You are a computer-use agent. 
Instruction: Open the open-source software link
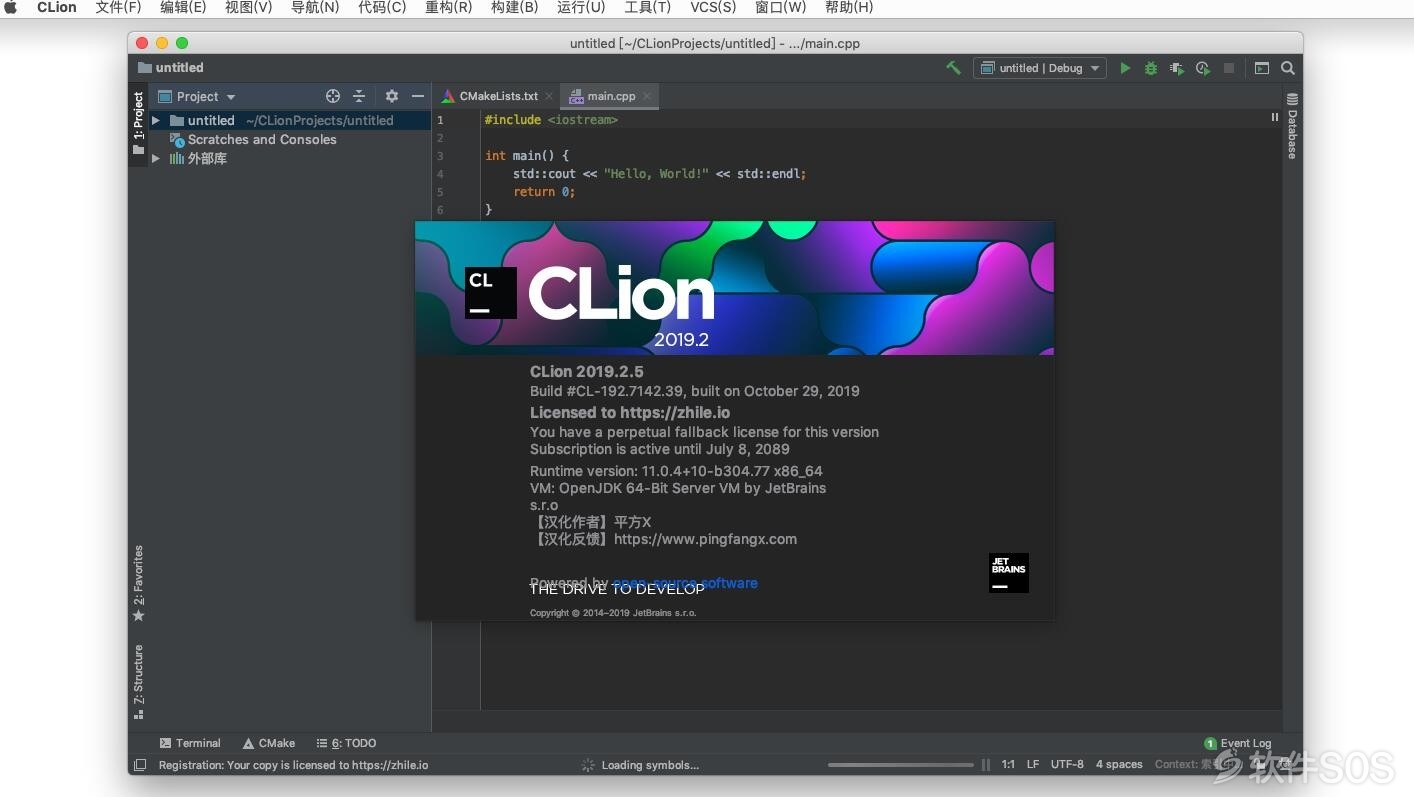[685, 583]
